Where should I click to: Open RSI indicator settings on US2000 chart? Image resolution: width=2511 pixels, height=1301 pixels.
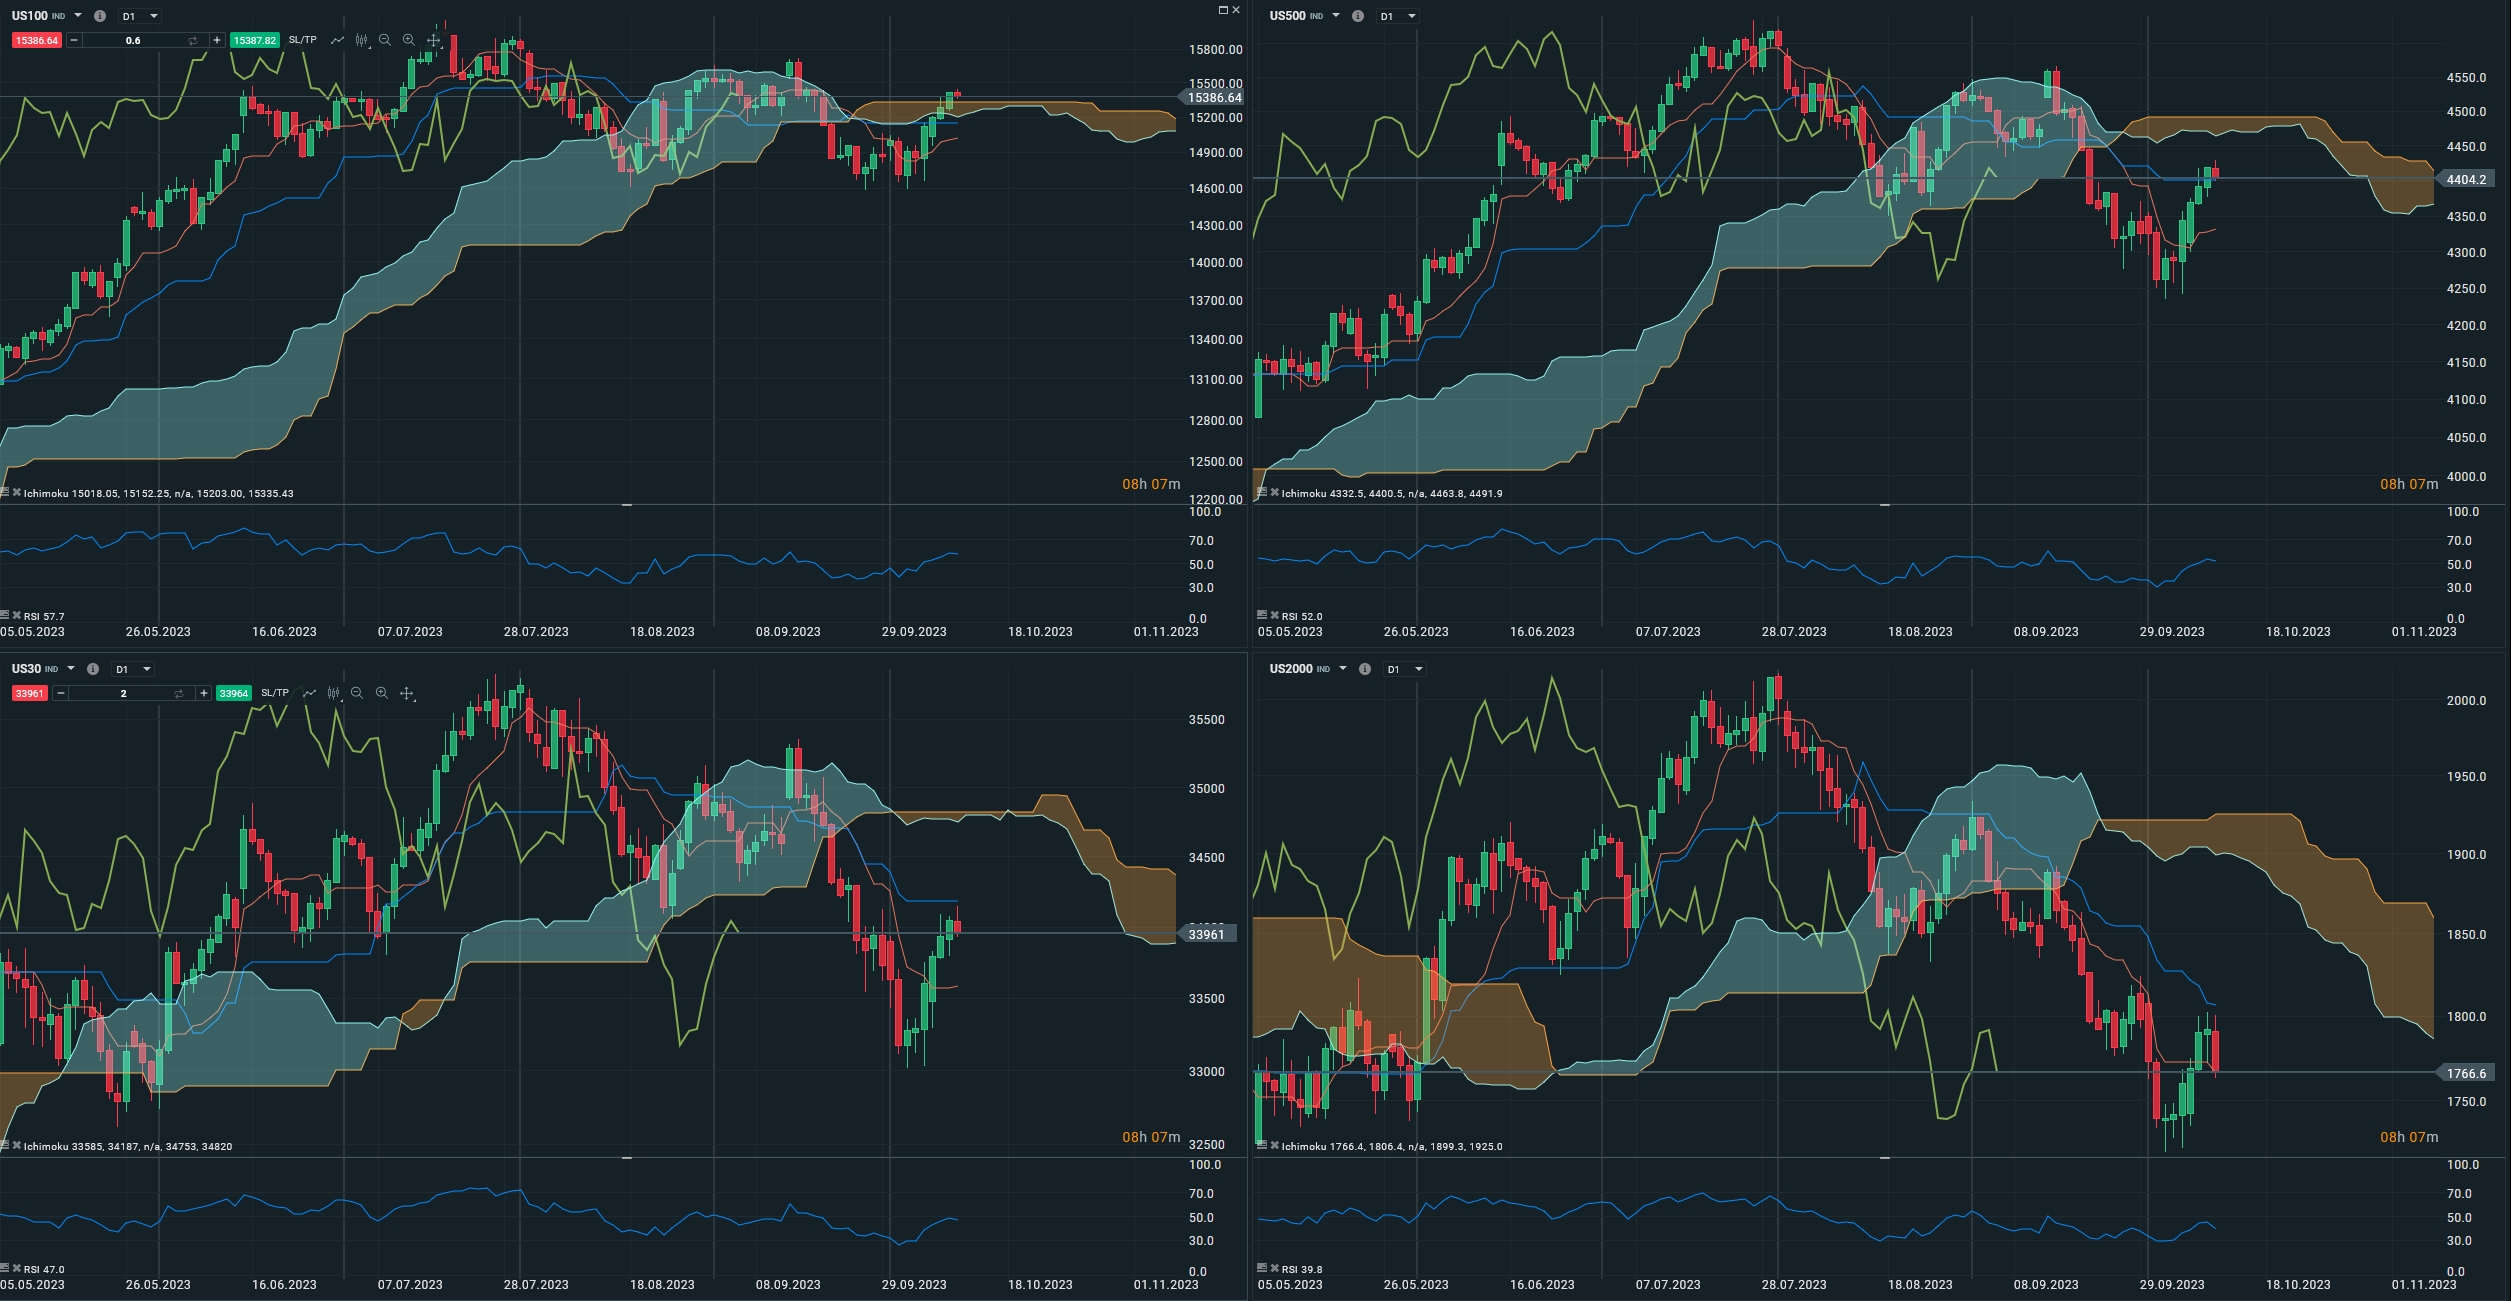1262,1268
